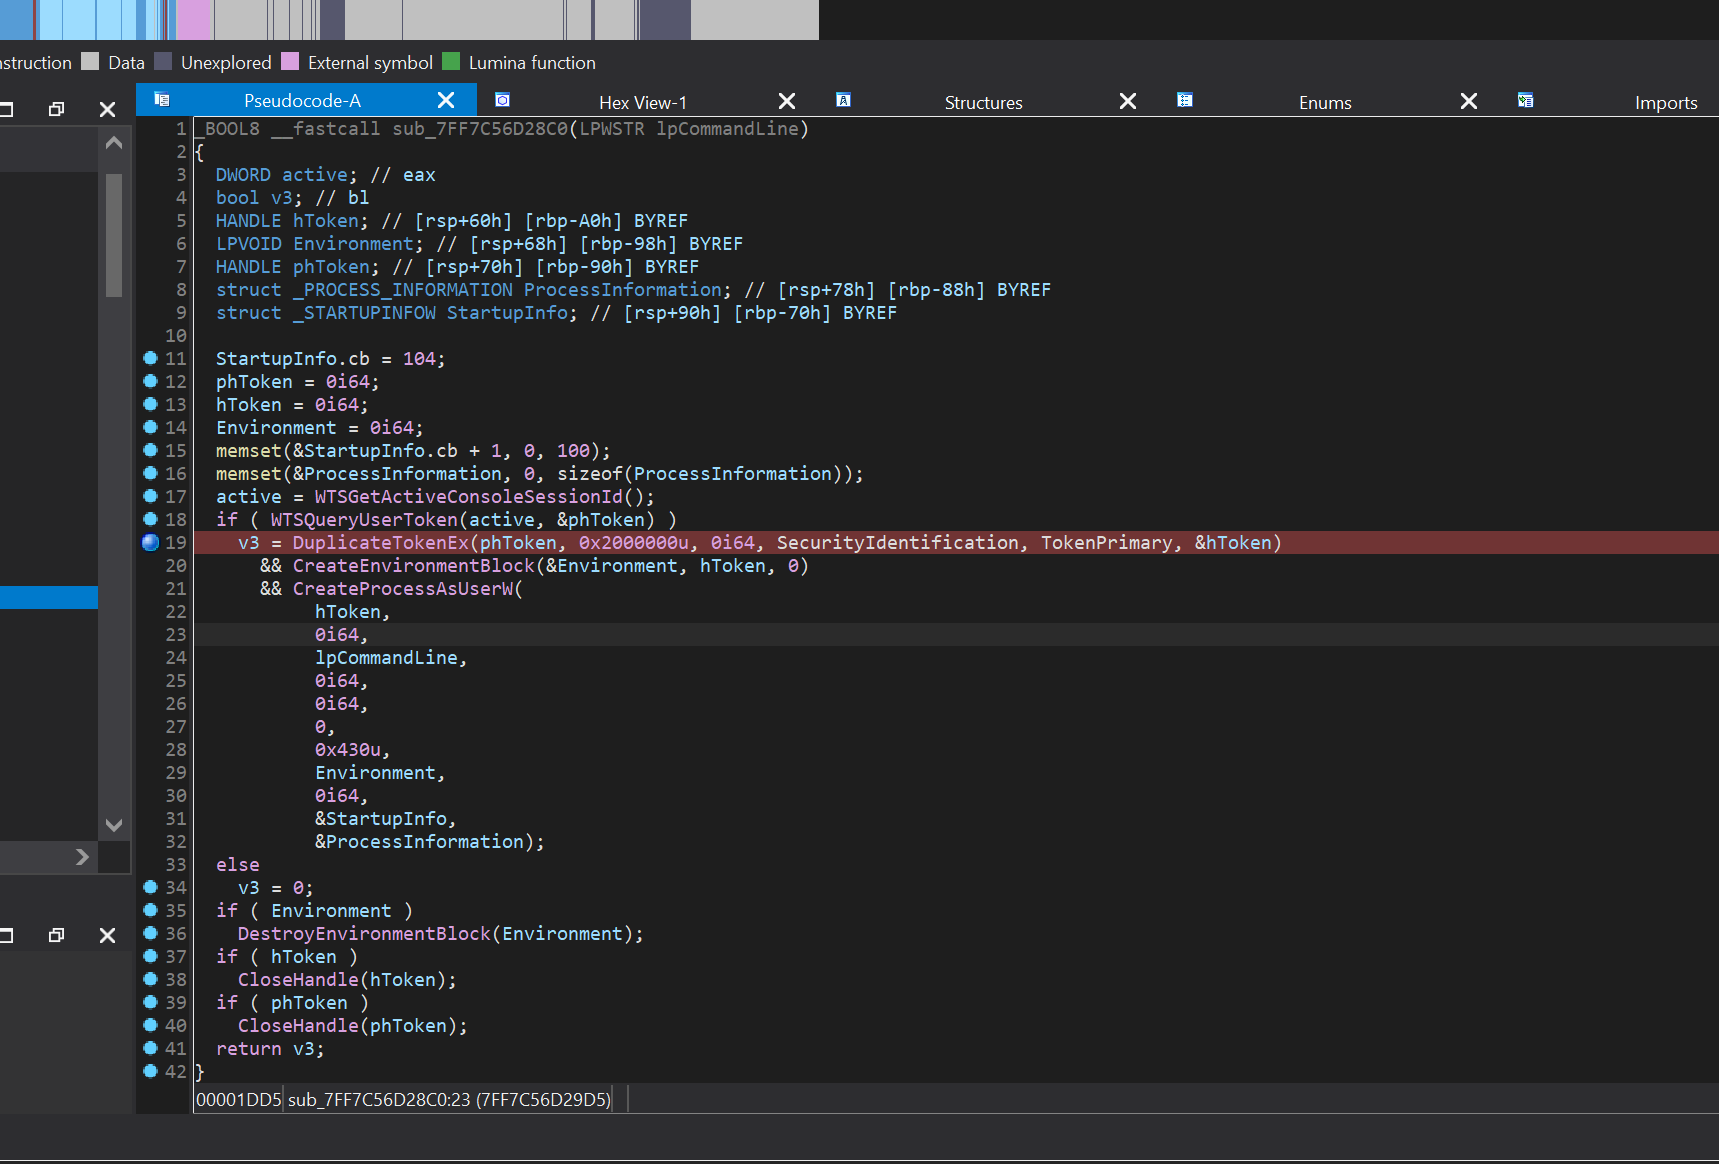
Task: Close the Structures tab
Action: 1128,101
